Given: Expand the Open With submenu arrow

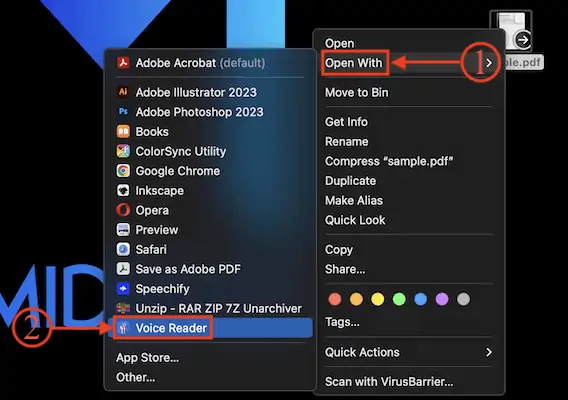Looking at the screenshot, I should (489, 63).
